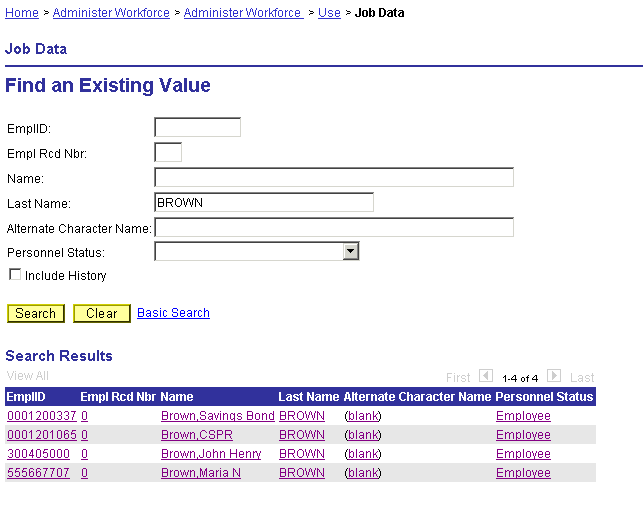The image size is (643, 506).
Task: Click the yellow Search button
Action: [x=36, y=313]
